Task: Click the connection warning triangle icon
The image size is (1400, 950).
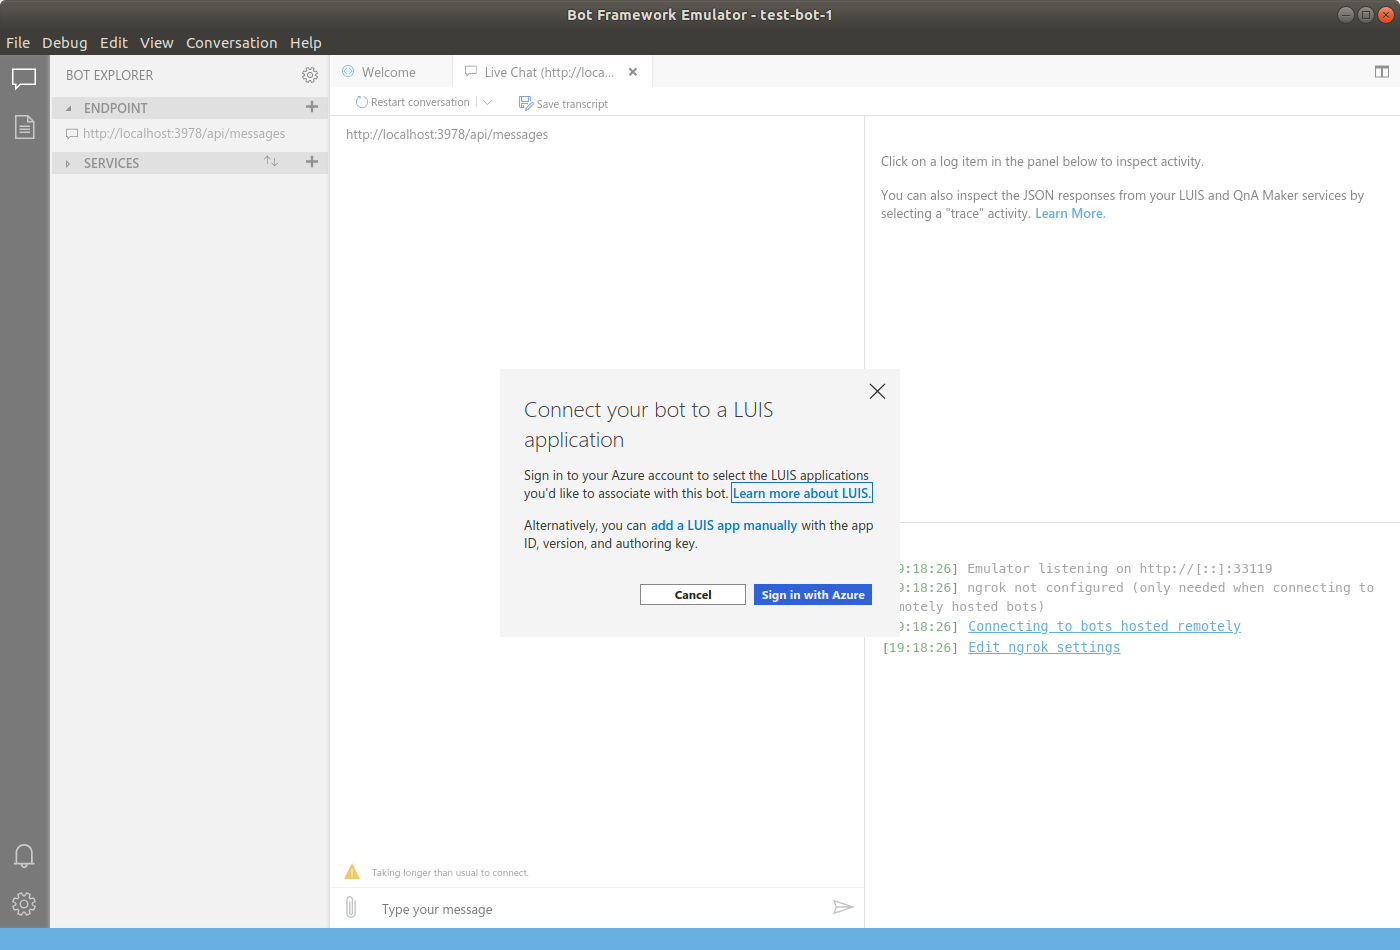Action: tap(352, 872)
